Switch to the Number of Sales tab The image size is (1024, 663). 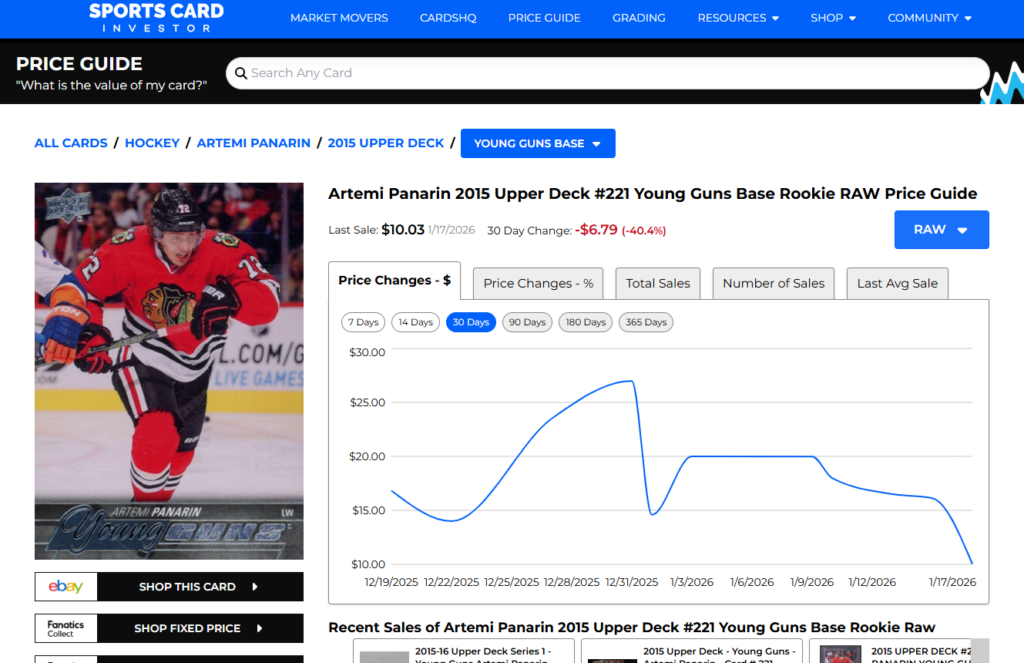pos(773,283)
